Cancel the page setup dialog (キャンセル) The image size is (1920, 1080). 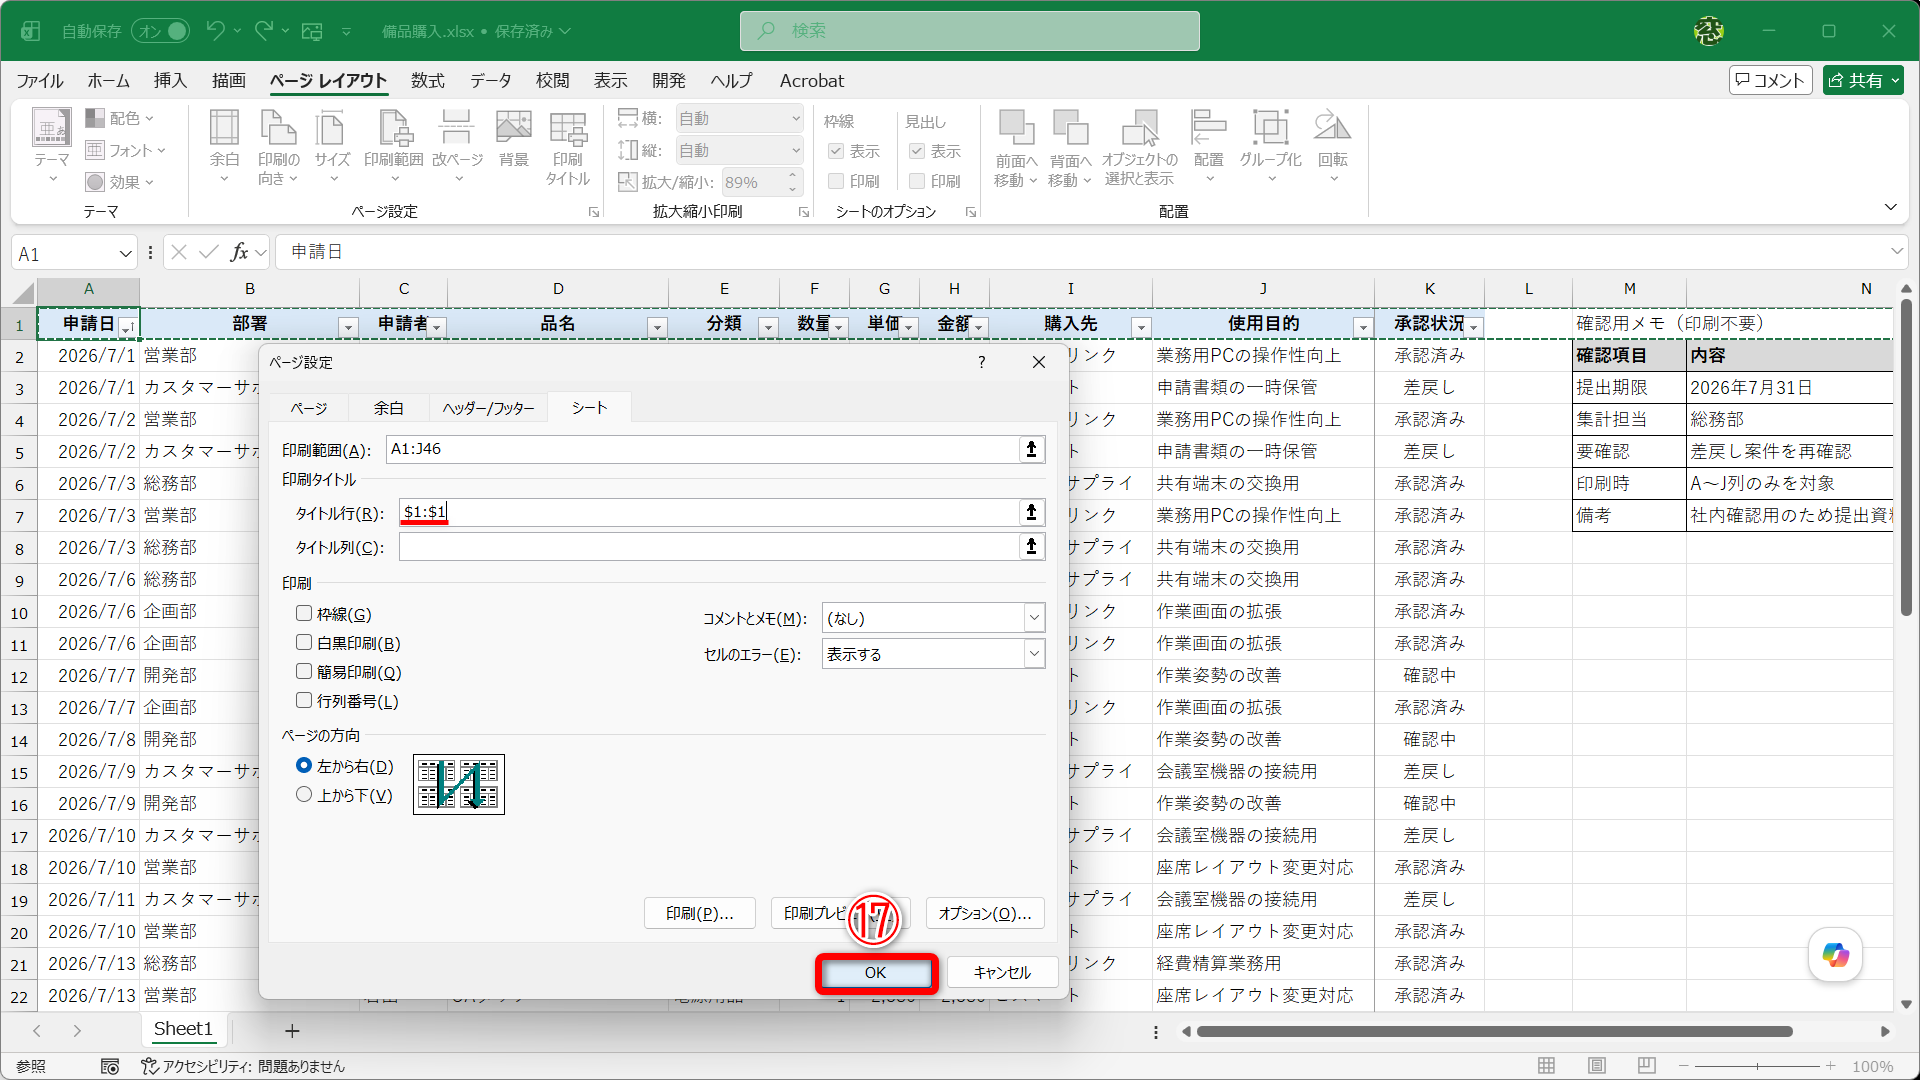pyautogui.click(x=1002, y=973)
